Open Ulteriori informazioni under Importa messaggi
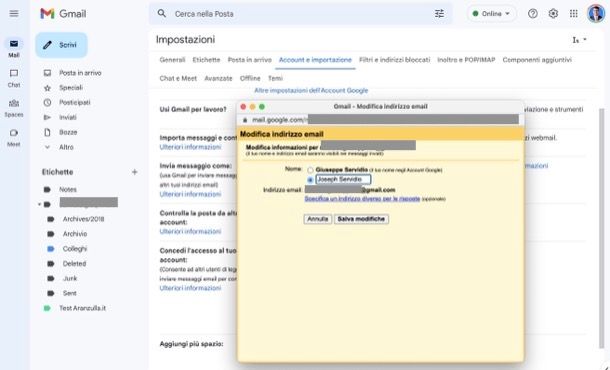The image size is (610, 370). click(x=190, y=147)
